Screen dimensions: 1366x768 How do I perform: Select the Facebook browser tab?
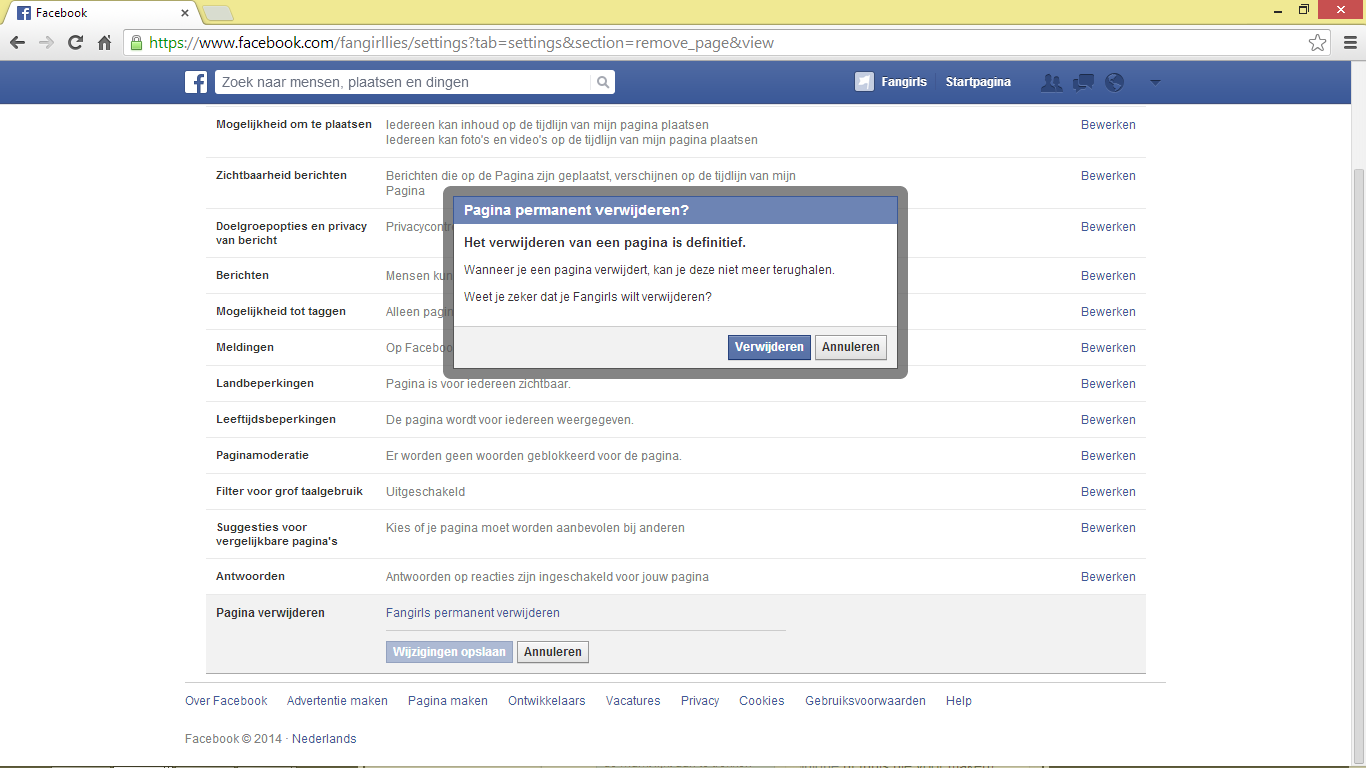(x=100, y=13)
